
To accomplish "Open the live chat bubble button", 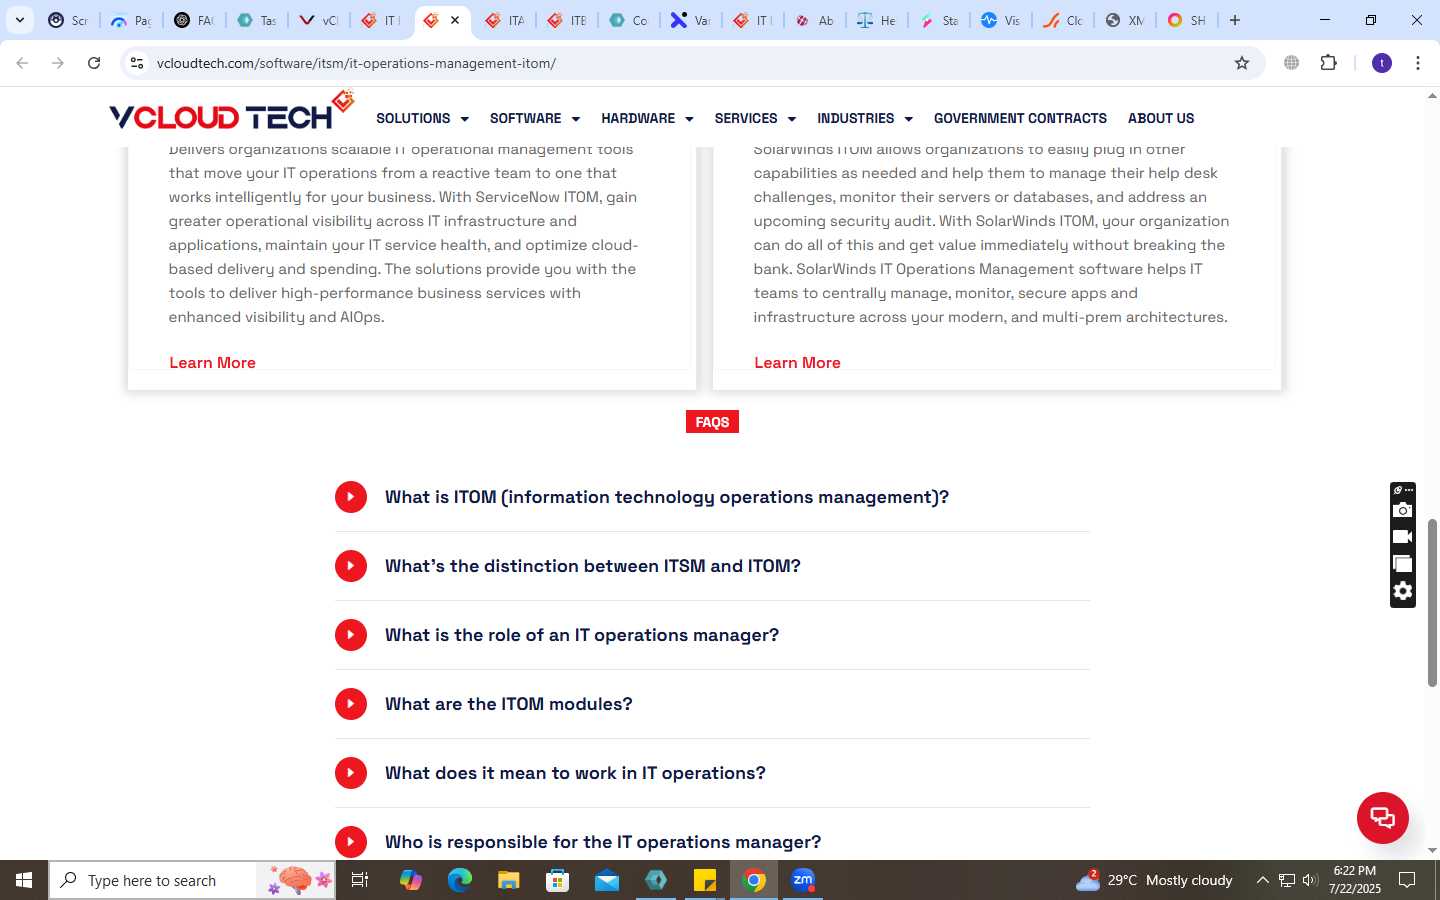I will tap(1382, 817).
